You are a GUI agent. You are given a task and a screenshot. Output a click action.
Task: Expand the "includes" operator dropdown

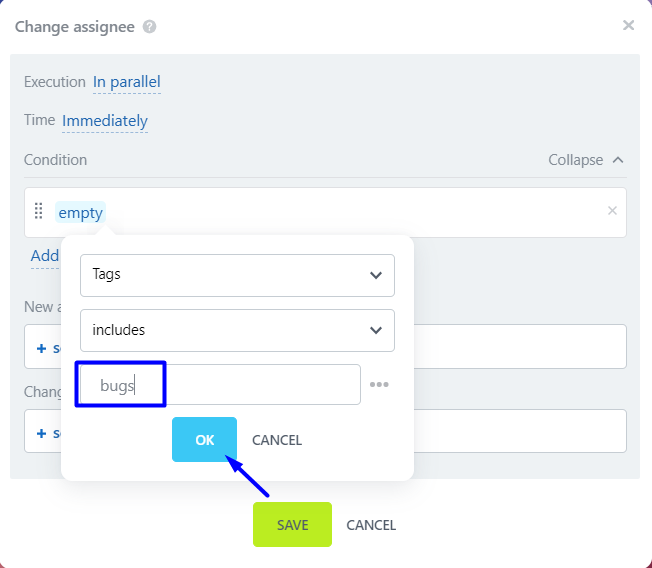pyautogui.click(x=237, y=330)
